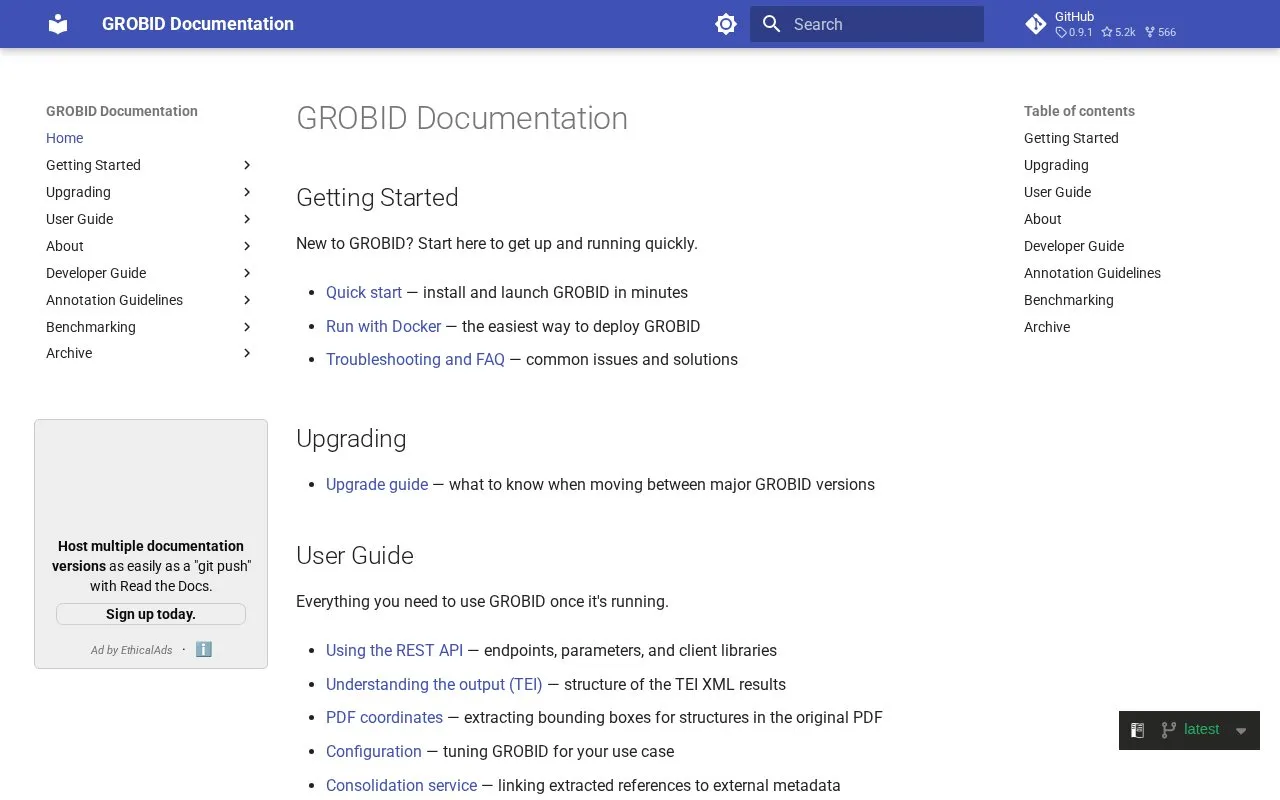1280x800 pixels.
Task: Toggle the light/dark theme switch
Action: click(x=726, y=24)
